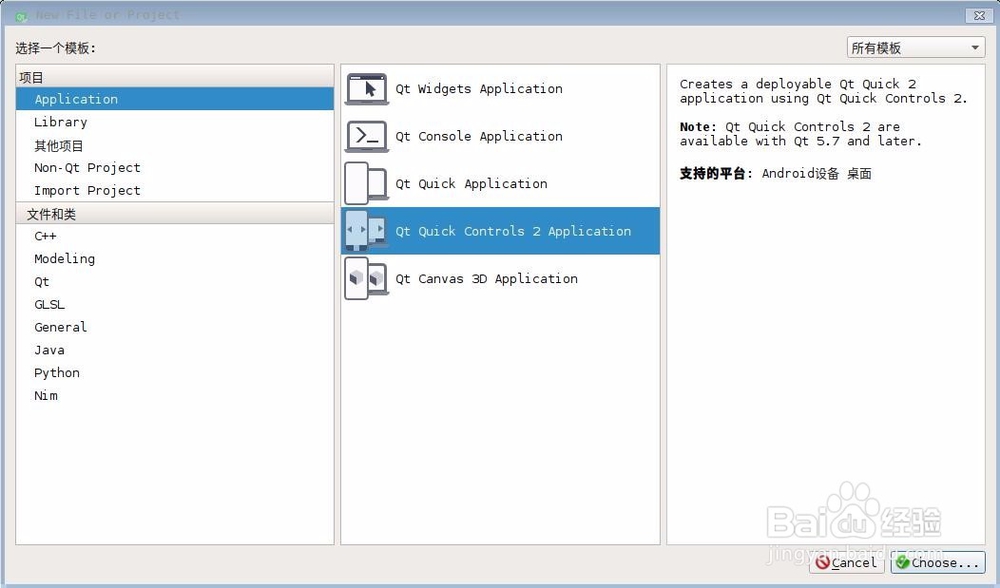Image resolution: width=1000 pixels, height=588 pixels.
Task: Select the Library project category
Action: tap(175, 122)
